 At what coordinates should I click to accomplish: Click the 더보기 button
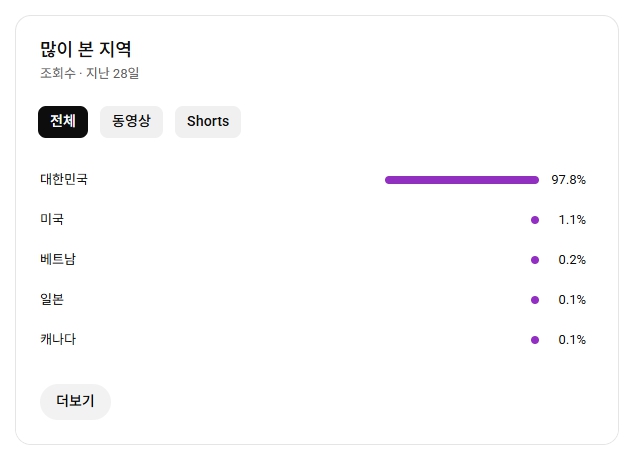75,402
